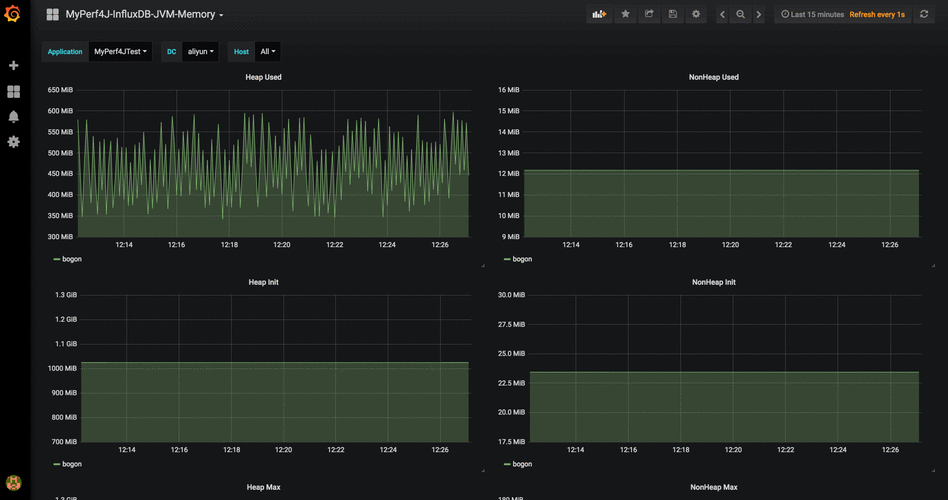Viewport: 948px width, 500px height.
Task: Open the Configuration gear in left sidebar
Action: click(13, 142)
